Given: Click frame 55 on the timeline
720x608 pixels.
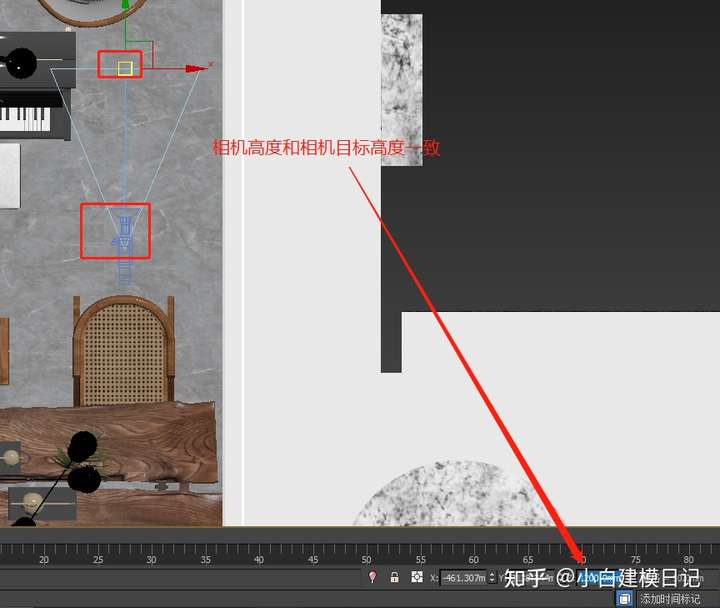Looking at the screenshot, I should 421,559.
